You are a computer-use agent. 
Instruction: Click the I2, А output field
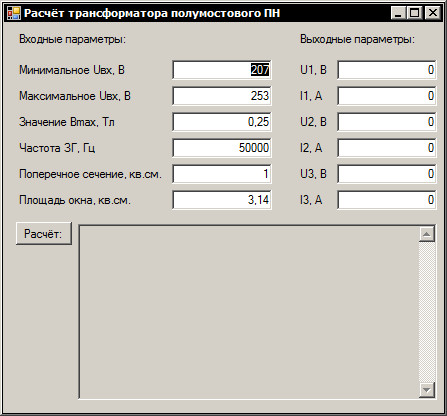tap(387, 148)
